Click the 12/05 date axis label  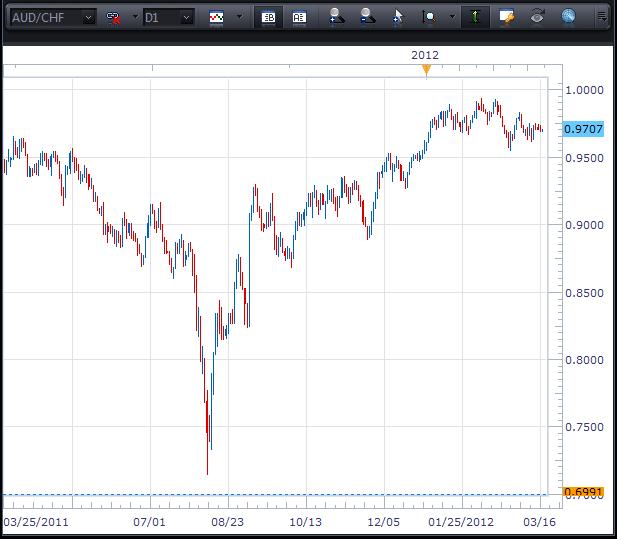click(x=383, y=522)
